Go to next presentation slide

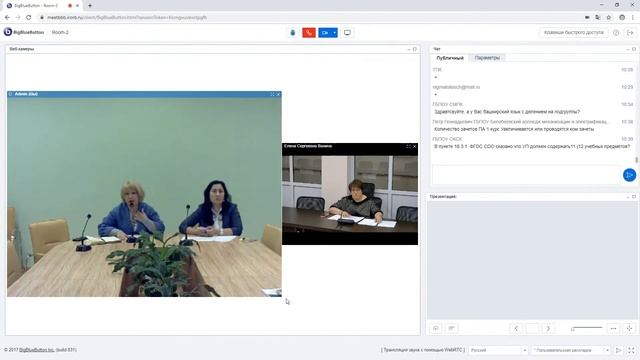(x=548, y=328)
